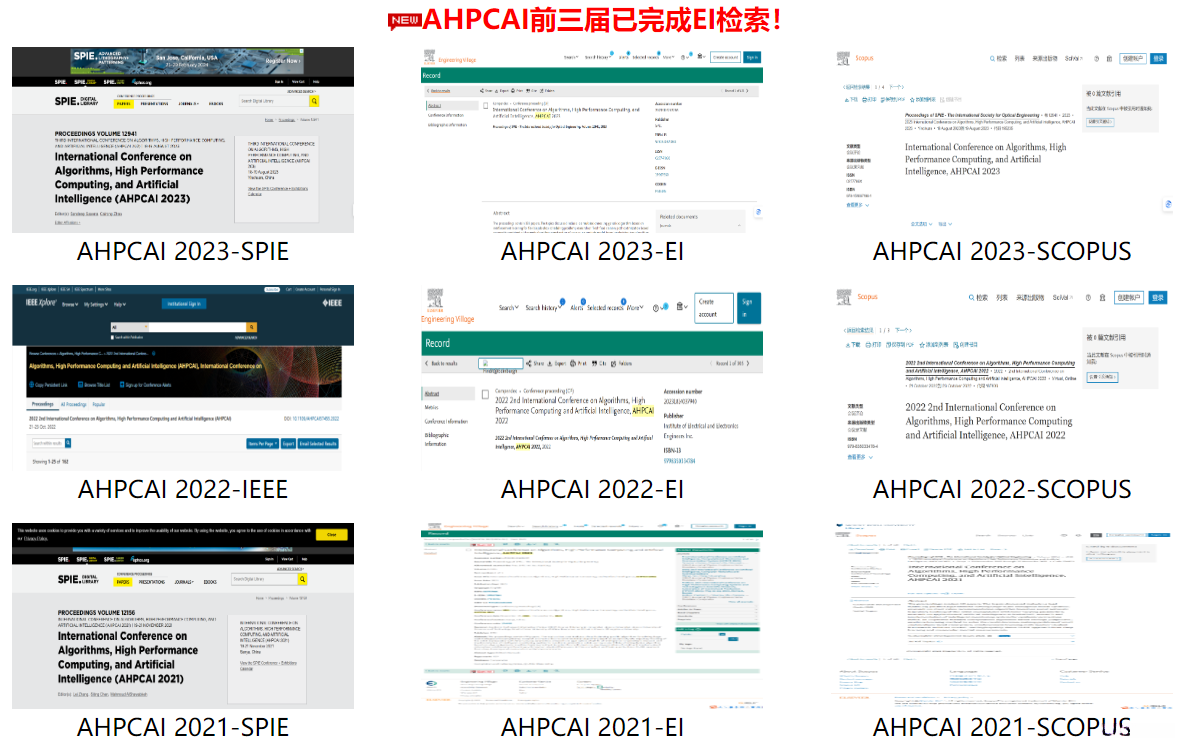Screen dimensions: 1187x745
Task: Click the 'AHPCAI 2022-IEEE' caption text
Action: (x=182, y=489)
